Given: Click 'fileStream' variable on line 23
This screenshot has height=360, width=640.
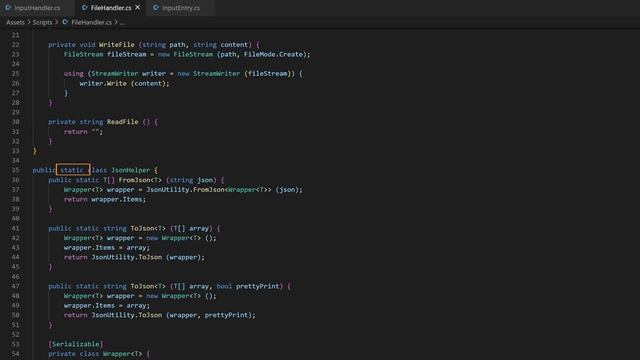Looking at the screenshot, I should click(127, 54).
